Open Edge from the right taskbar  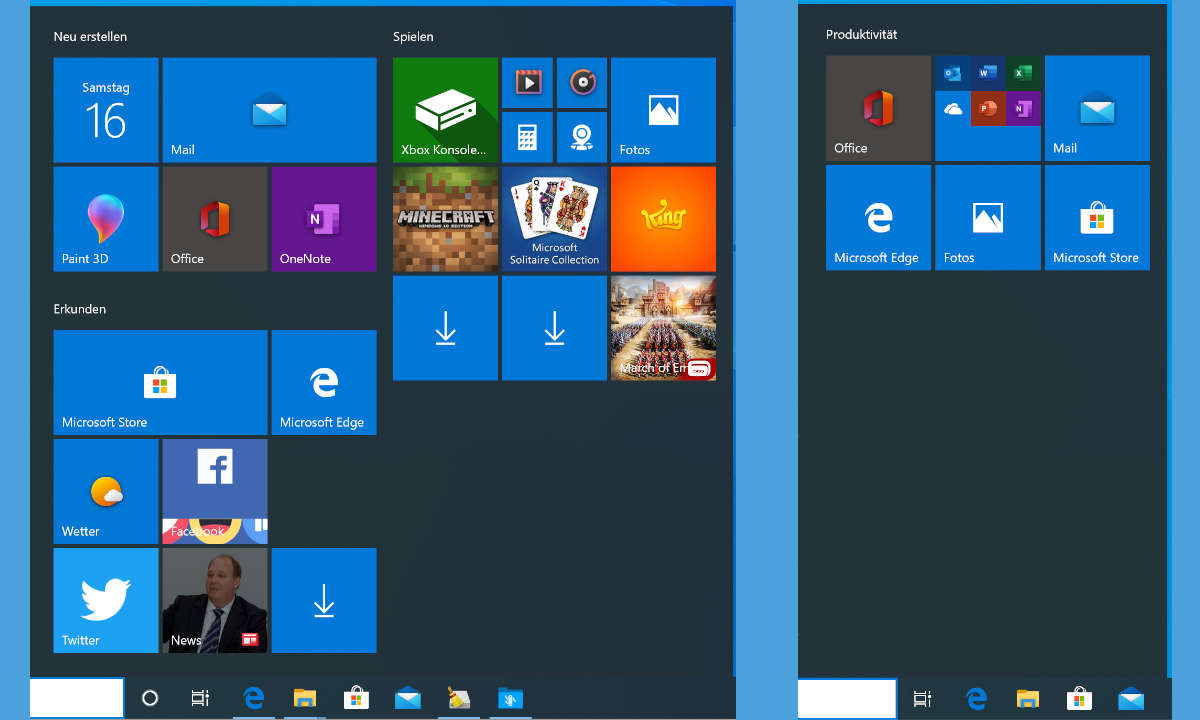click(x=976, y=698)
